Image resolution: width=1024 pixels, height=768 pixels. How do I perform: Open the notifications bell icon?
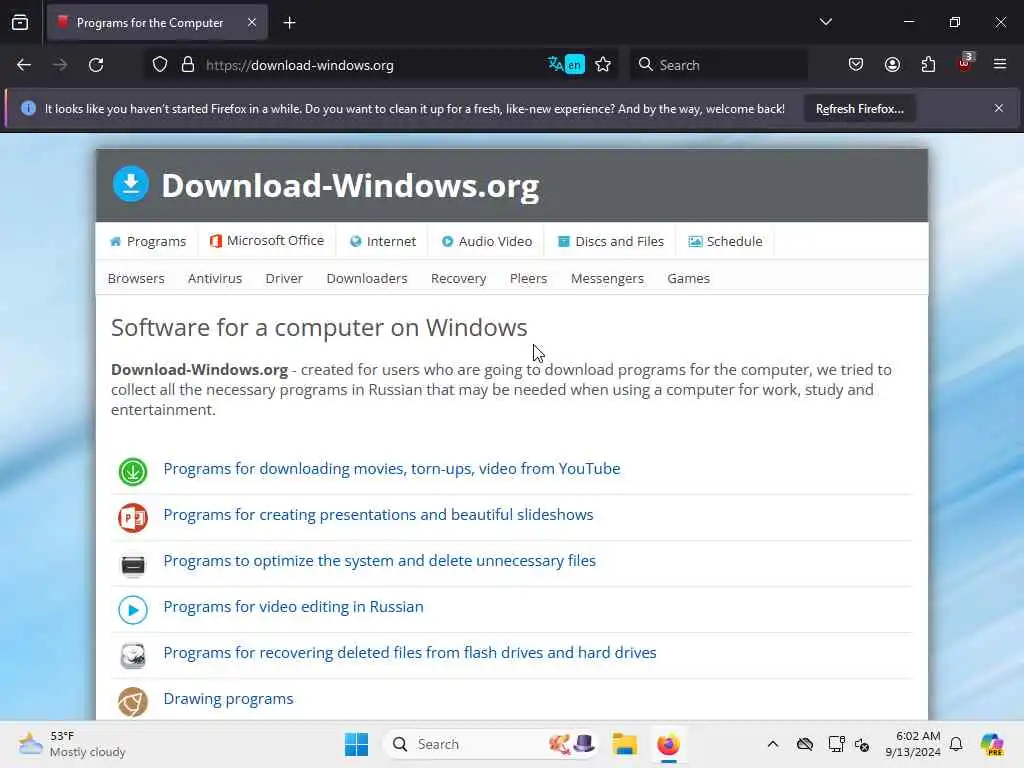tap(956, 744)
